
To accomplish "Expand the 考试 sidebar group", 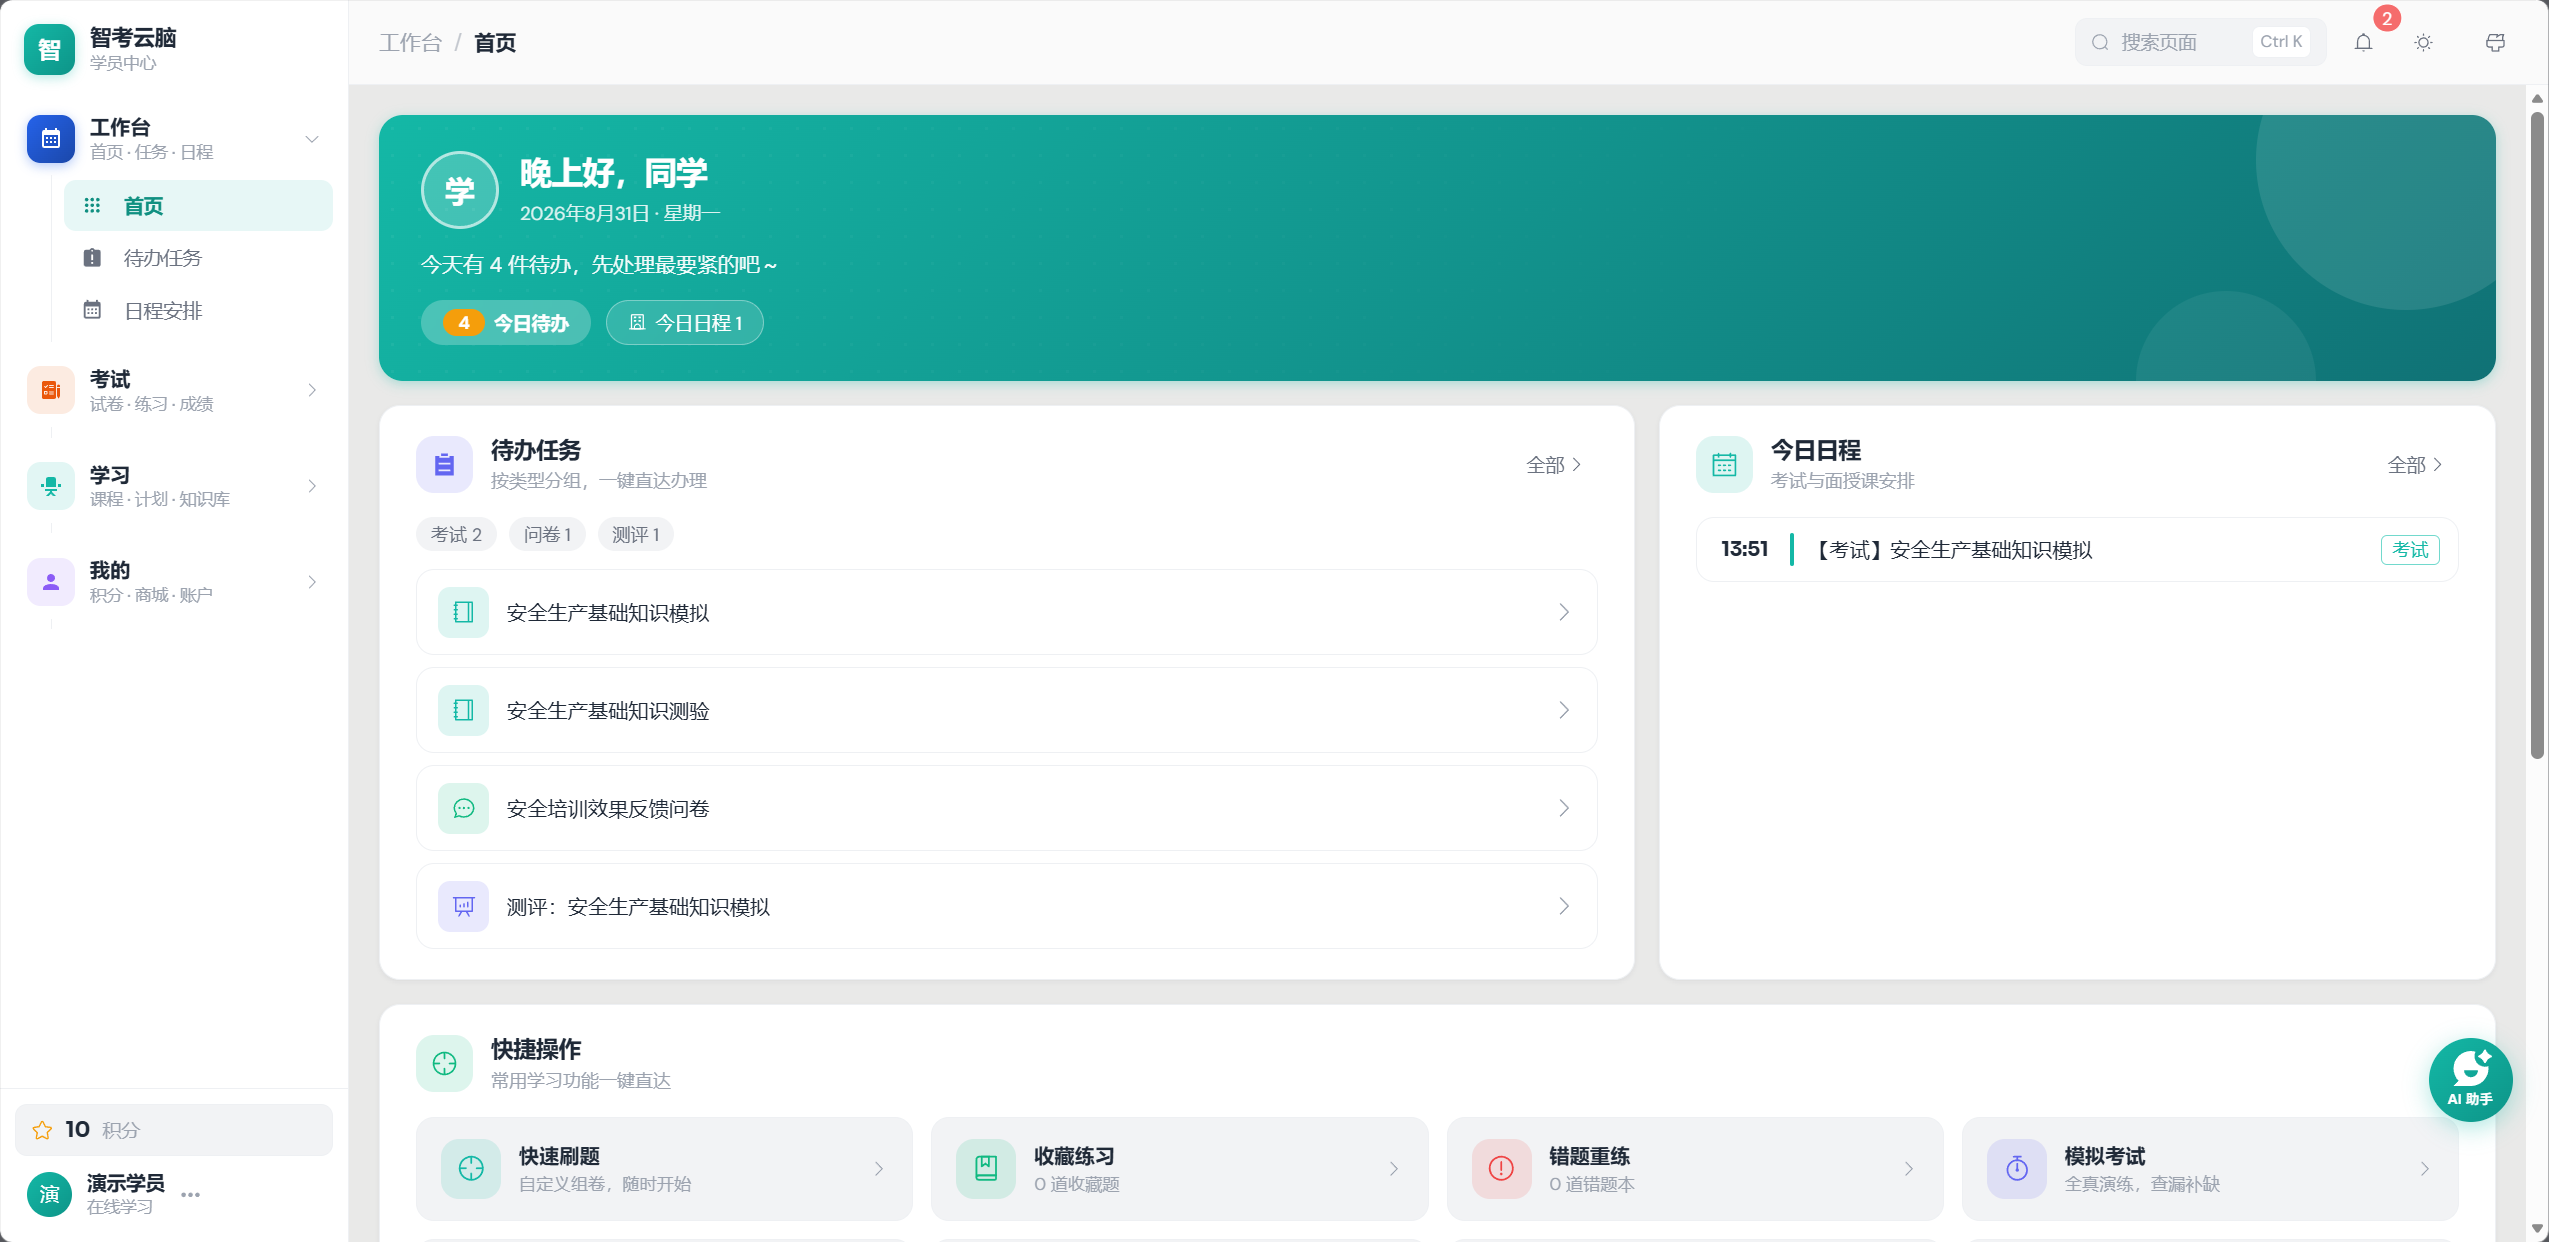I will point(312,390).
